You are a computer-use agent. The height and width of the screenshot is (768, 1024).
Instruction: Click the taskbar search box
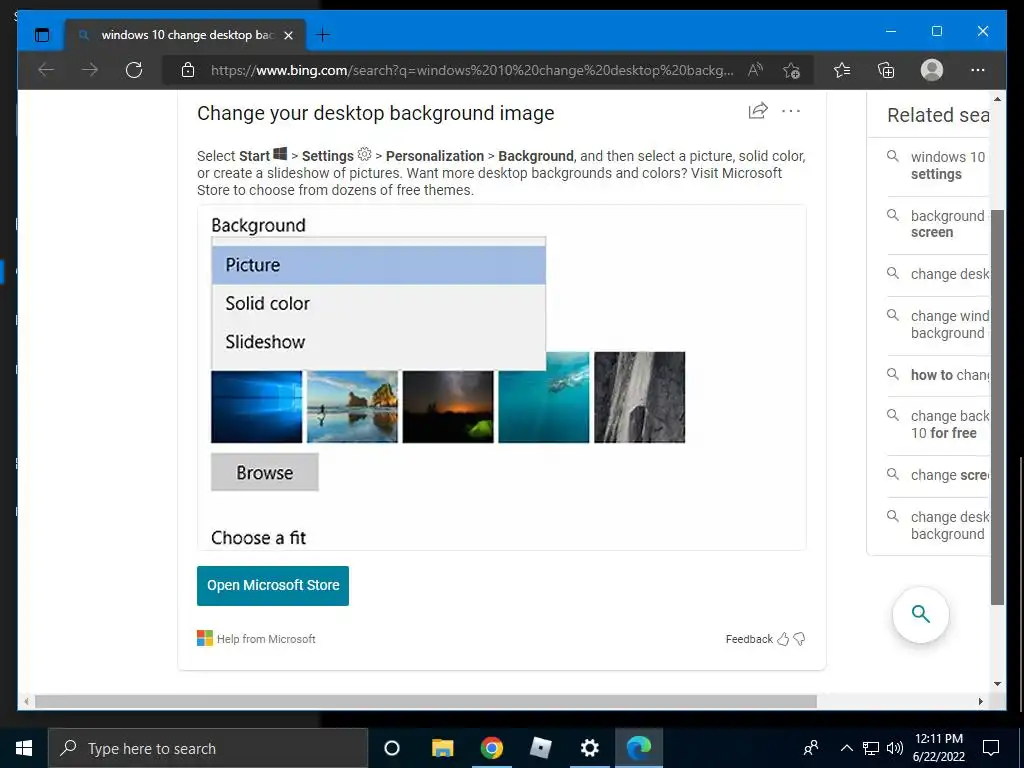click(208, 748)
